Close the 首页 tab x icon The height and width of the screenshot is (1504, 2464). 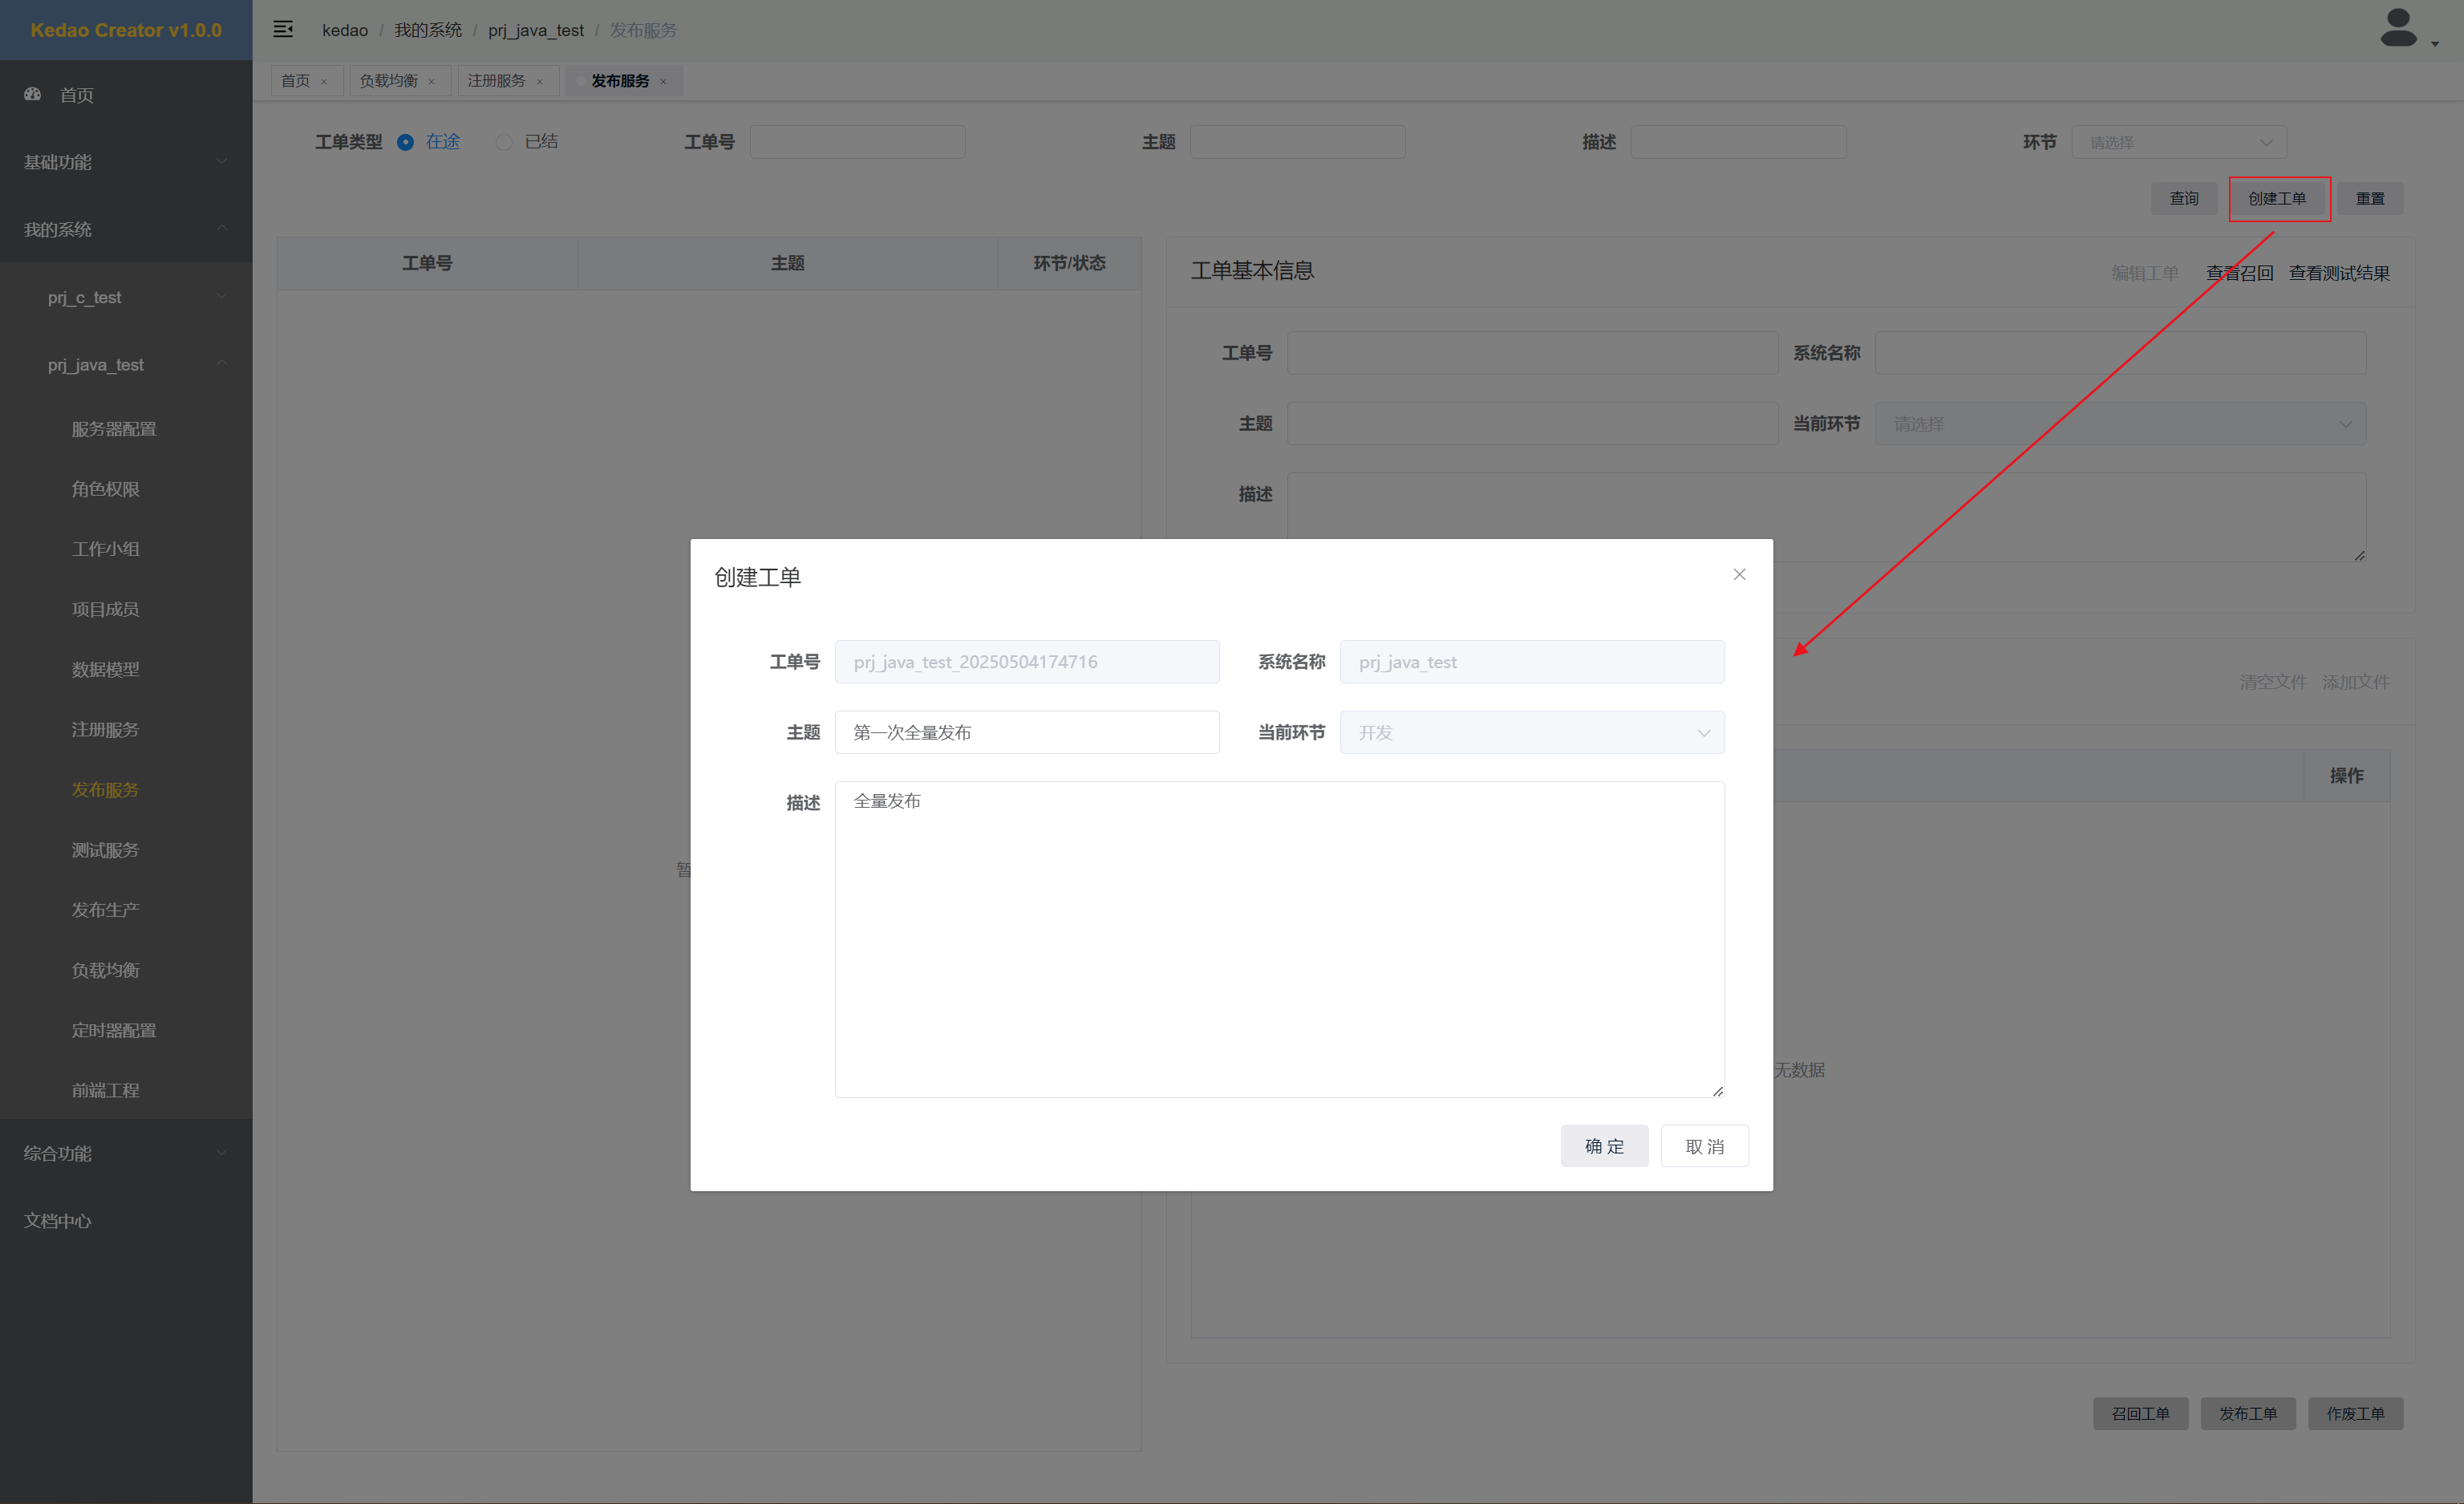pos(324,82)
